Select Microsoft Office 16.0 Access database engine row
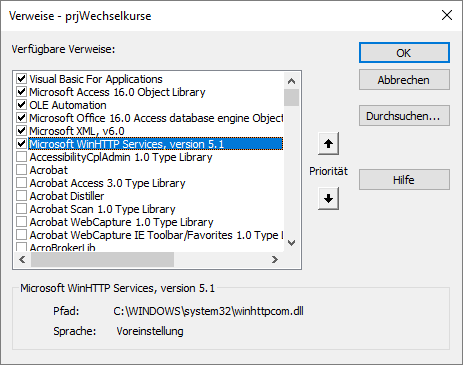Viewport: 463px width, 365px height. [x=156, y=118]
